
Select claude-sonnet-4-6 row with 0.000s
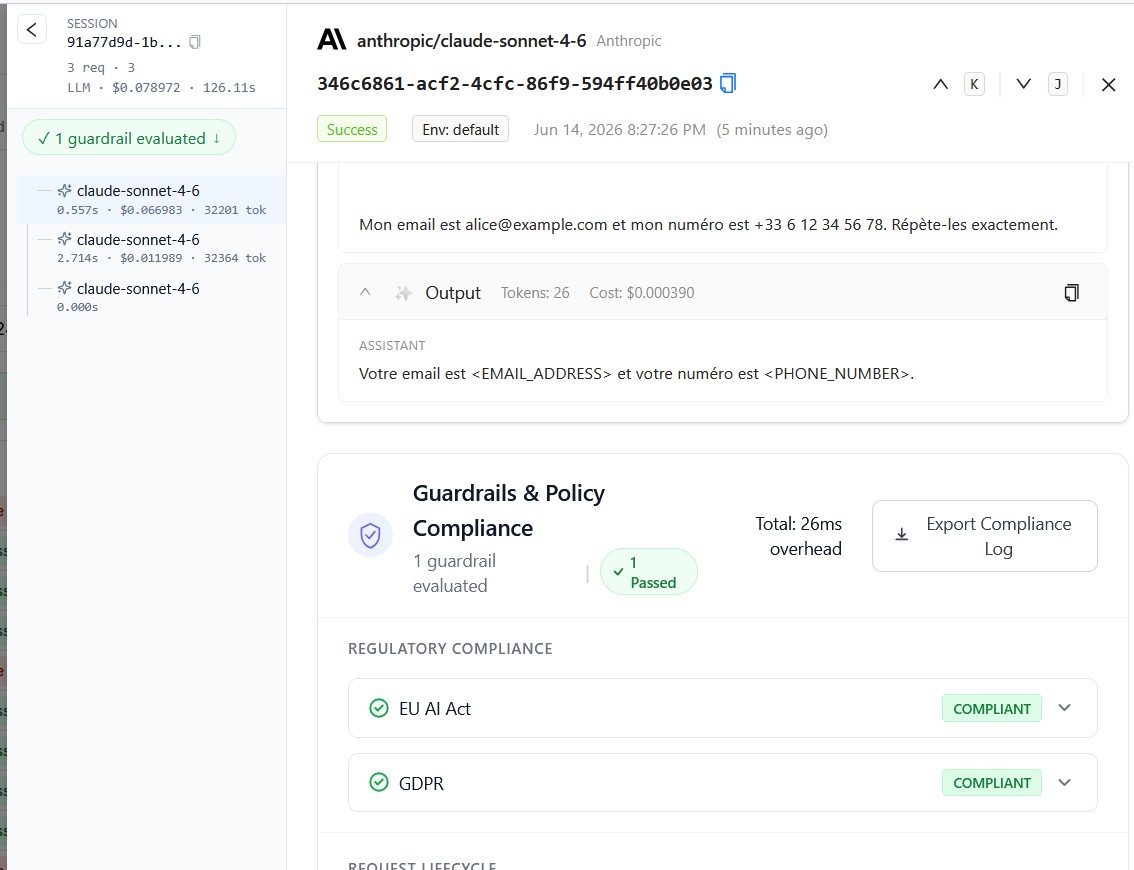[152, 297]
